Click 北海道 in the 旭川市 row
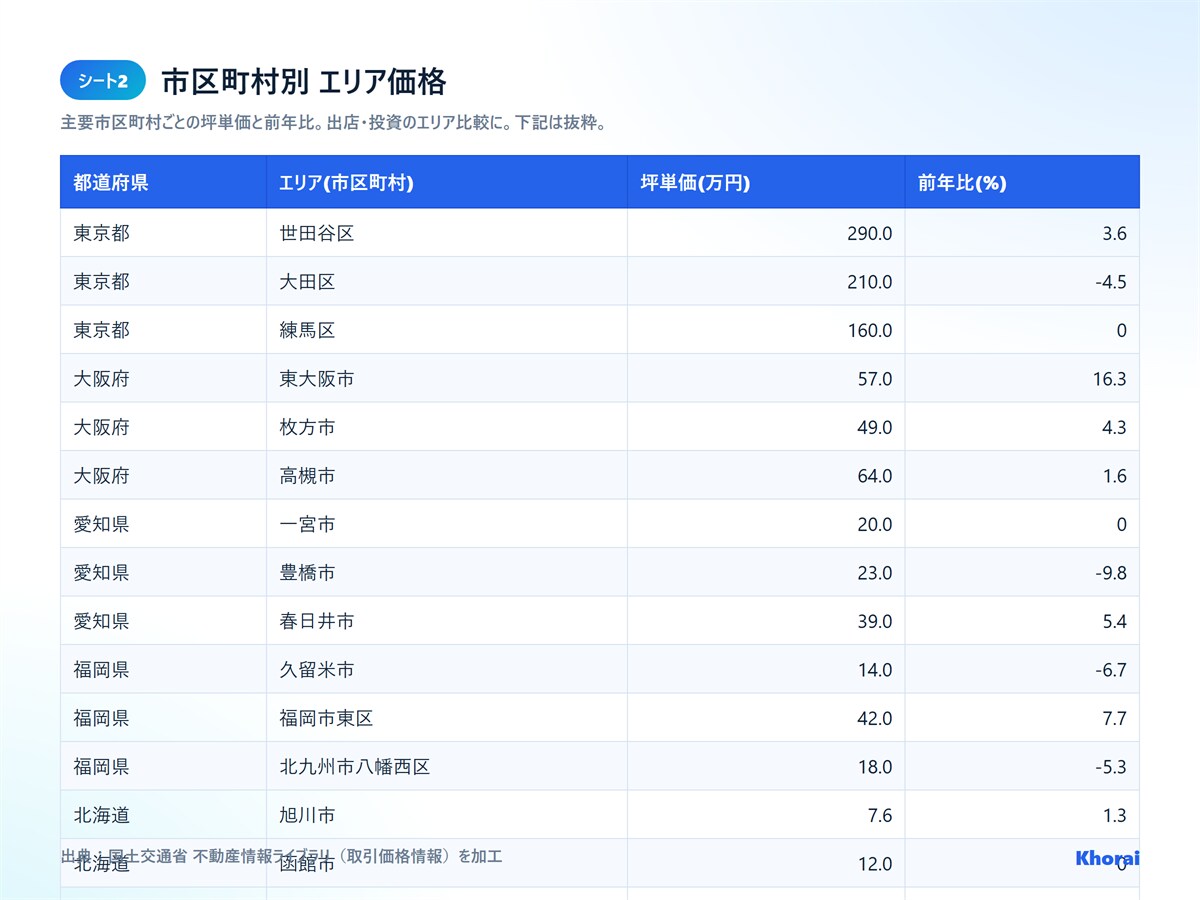Viewport: 1200px width, 900px height. coord(101,815)
